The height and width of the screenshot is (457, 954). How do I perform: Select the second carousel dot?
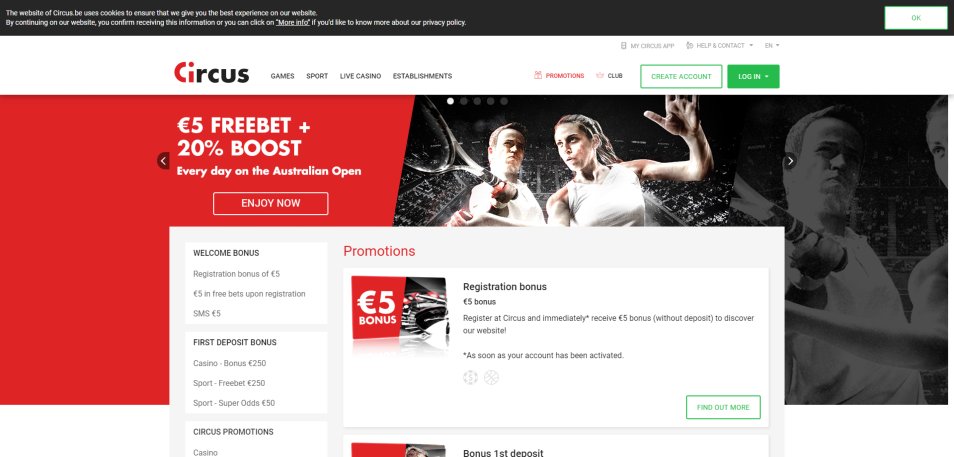(x=464, y=101)
